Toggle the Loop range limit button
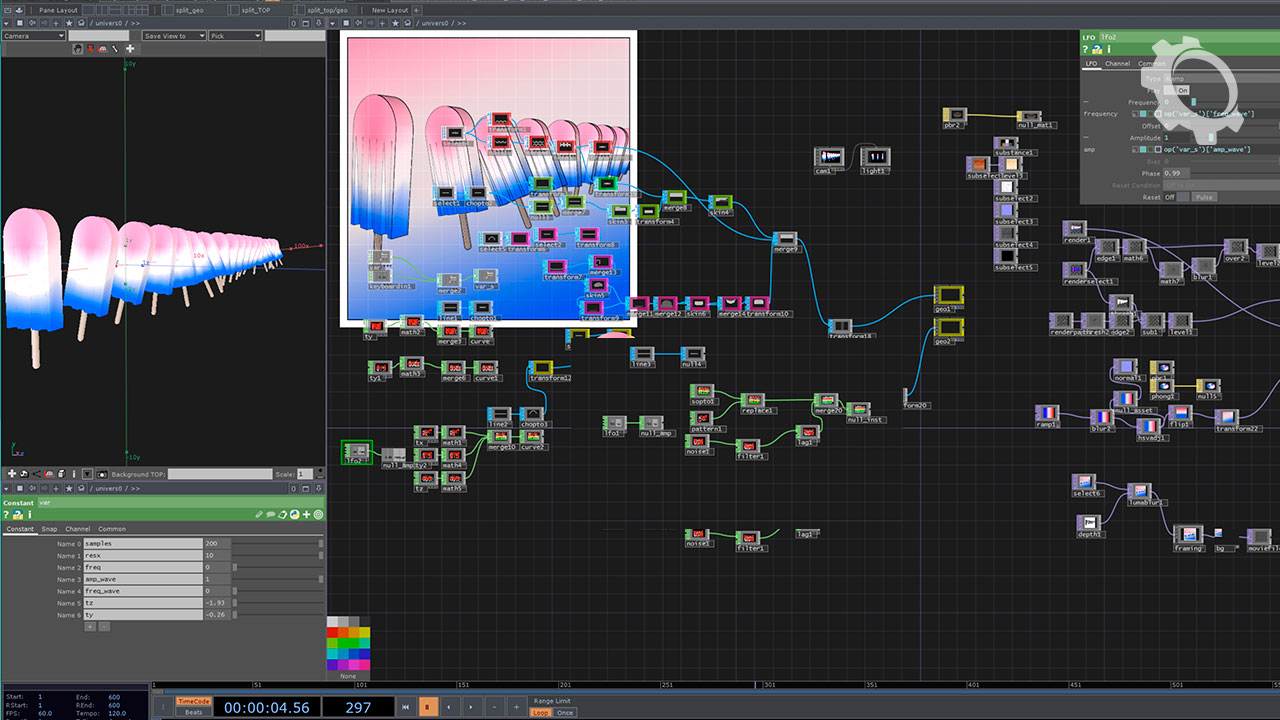 (541, 713)
